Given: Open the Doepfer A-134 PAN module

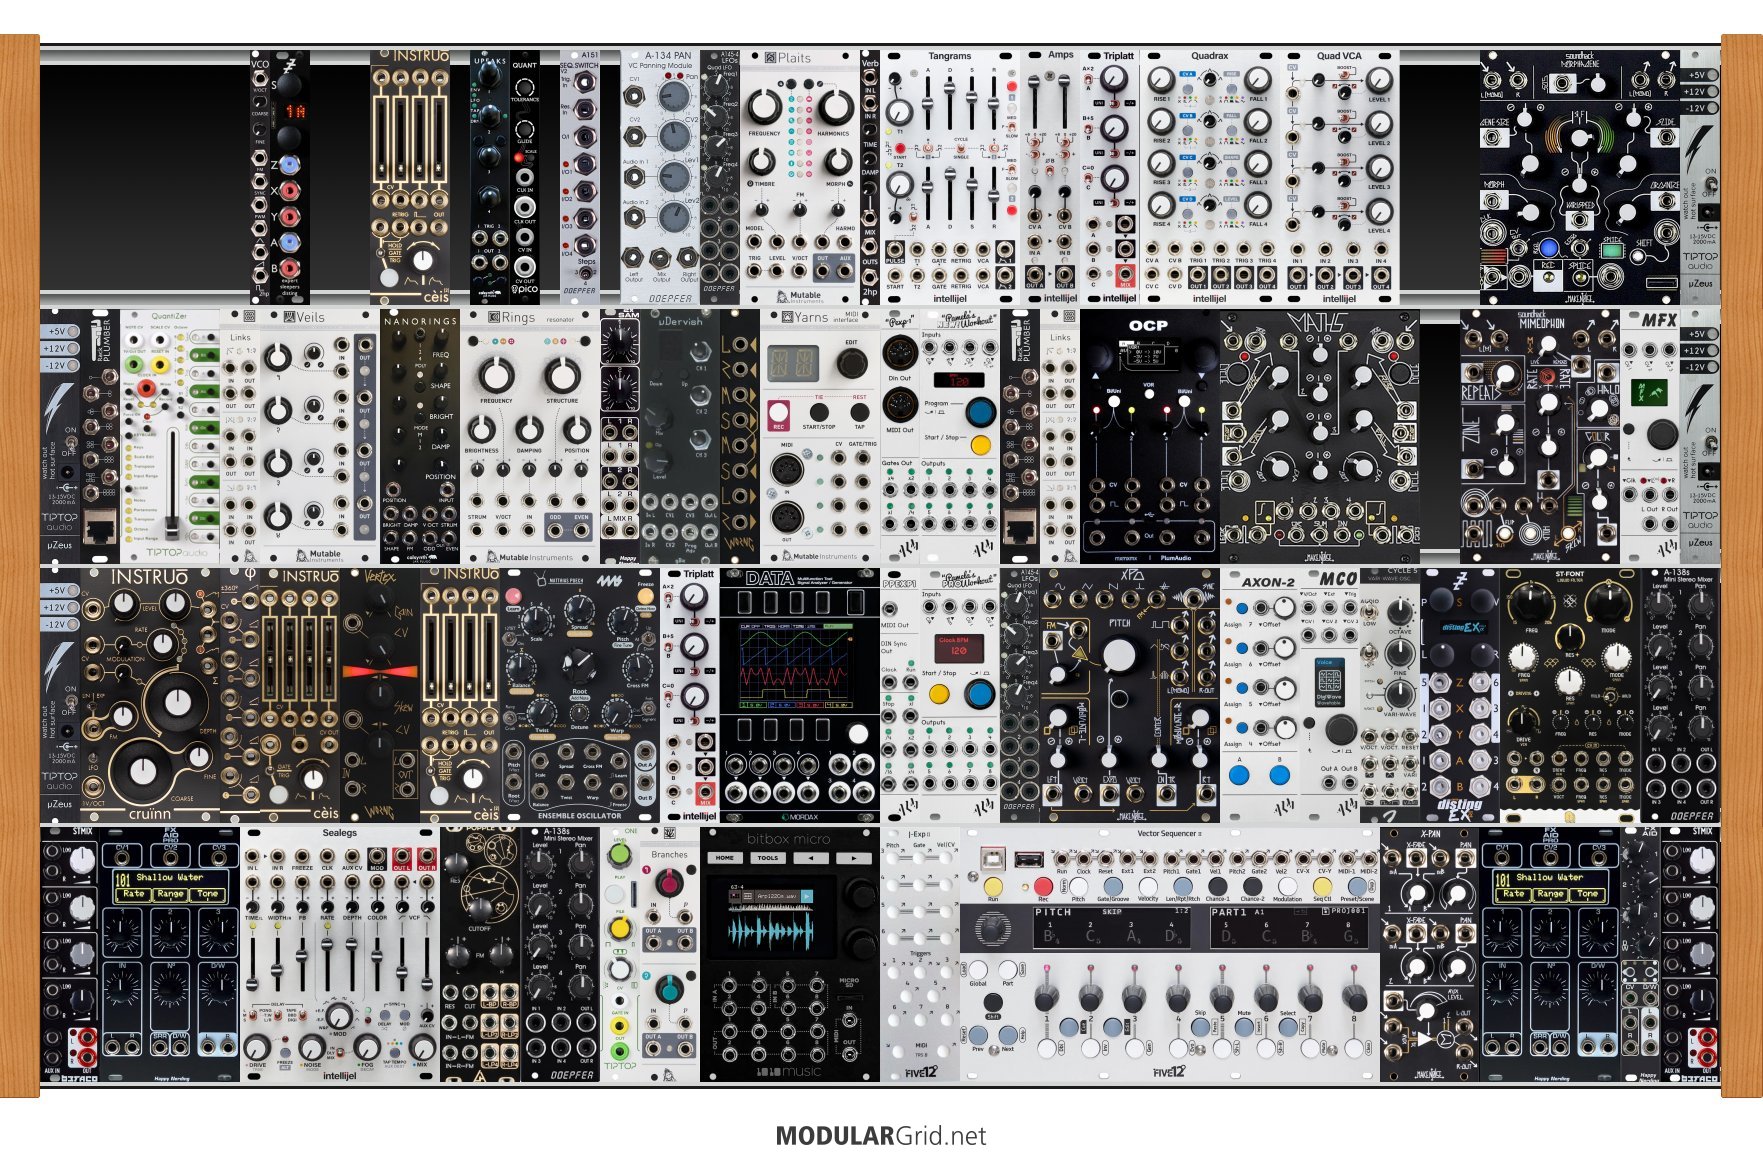Looking at the screenshot, I should [x=660, y=177].
